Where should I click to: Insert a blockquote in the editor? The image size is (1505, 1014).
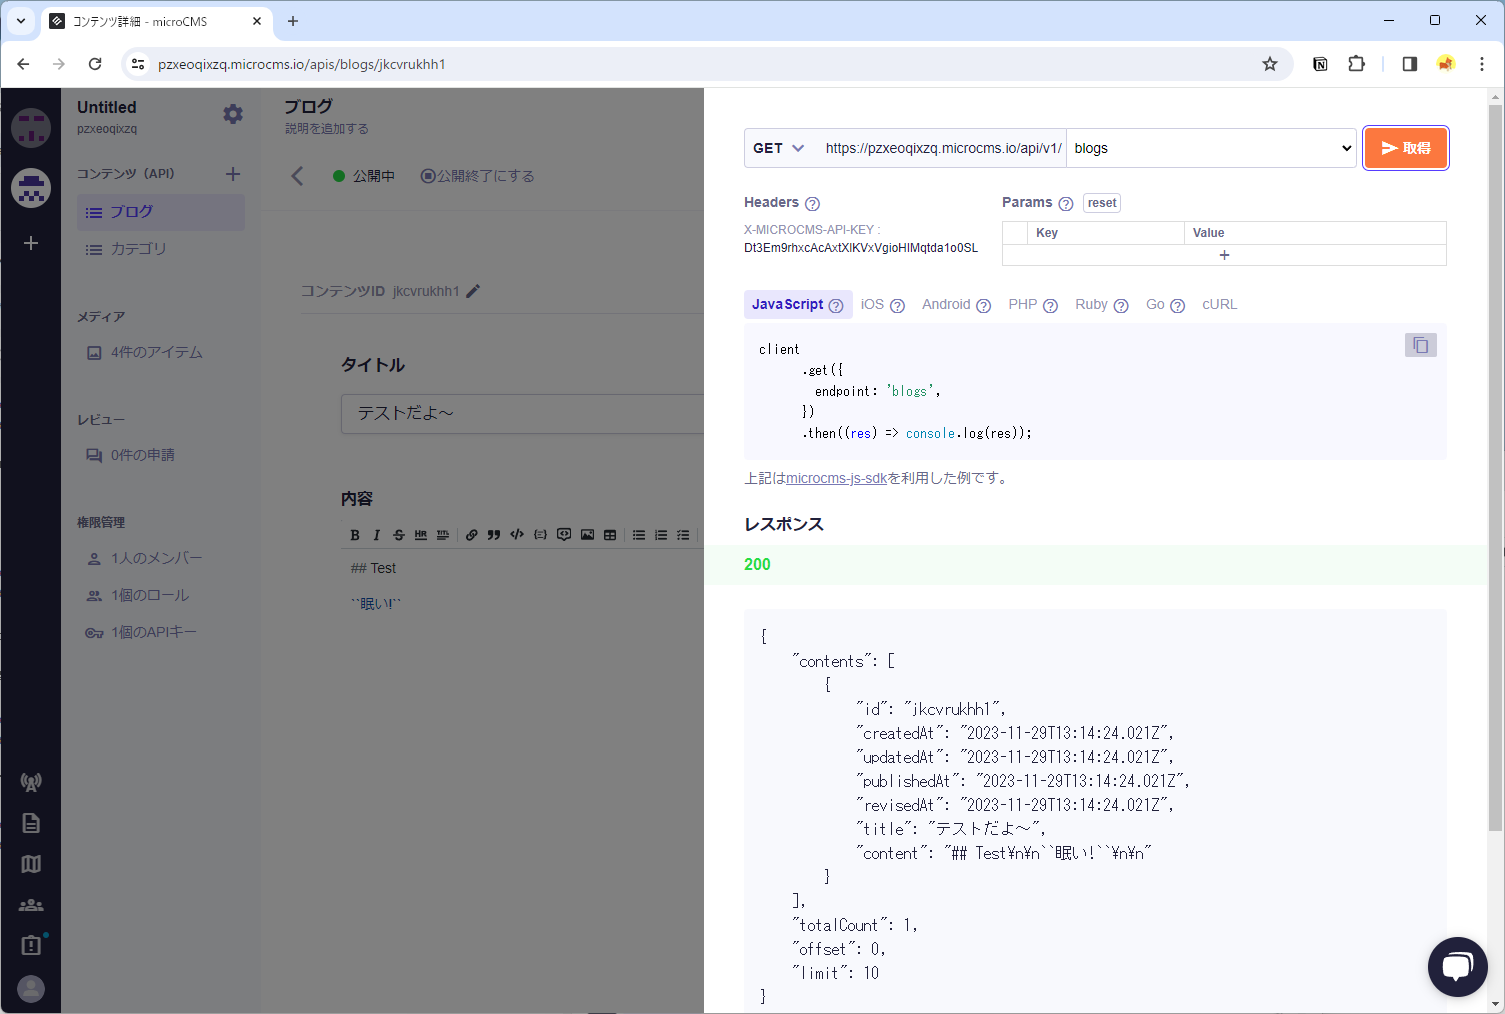tap(494, 535)
